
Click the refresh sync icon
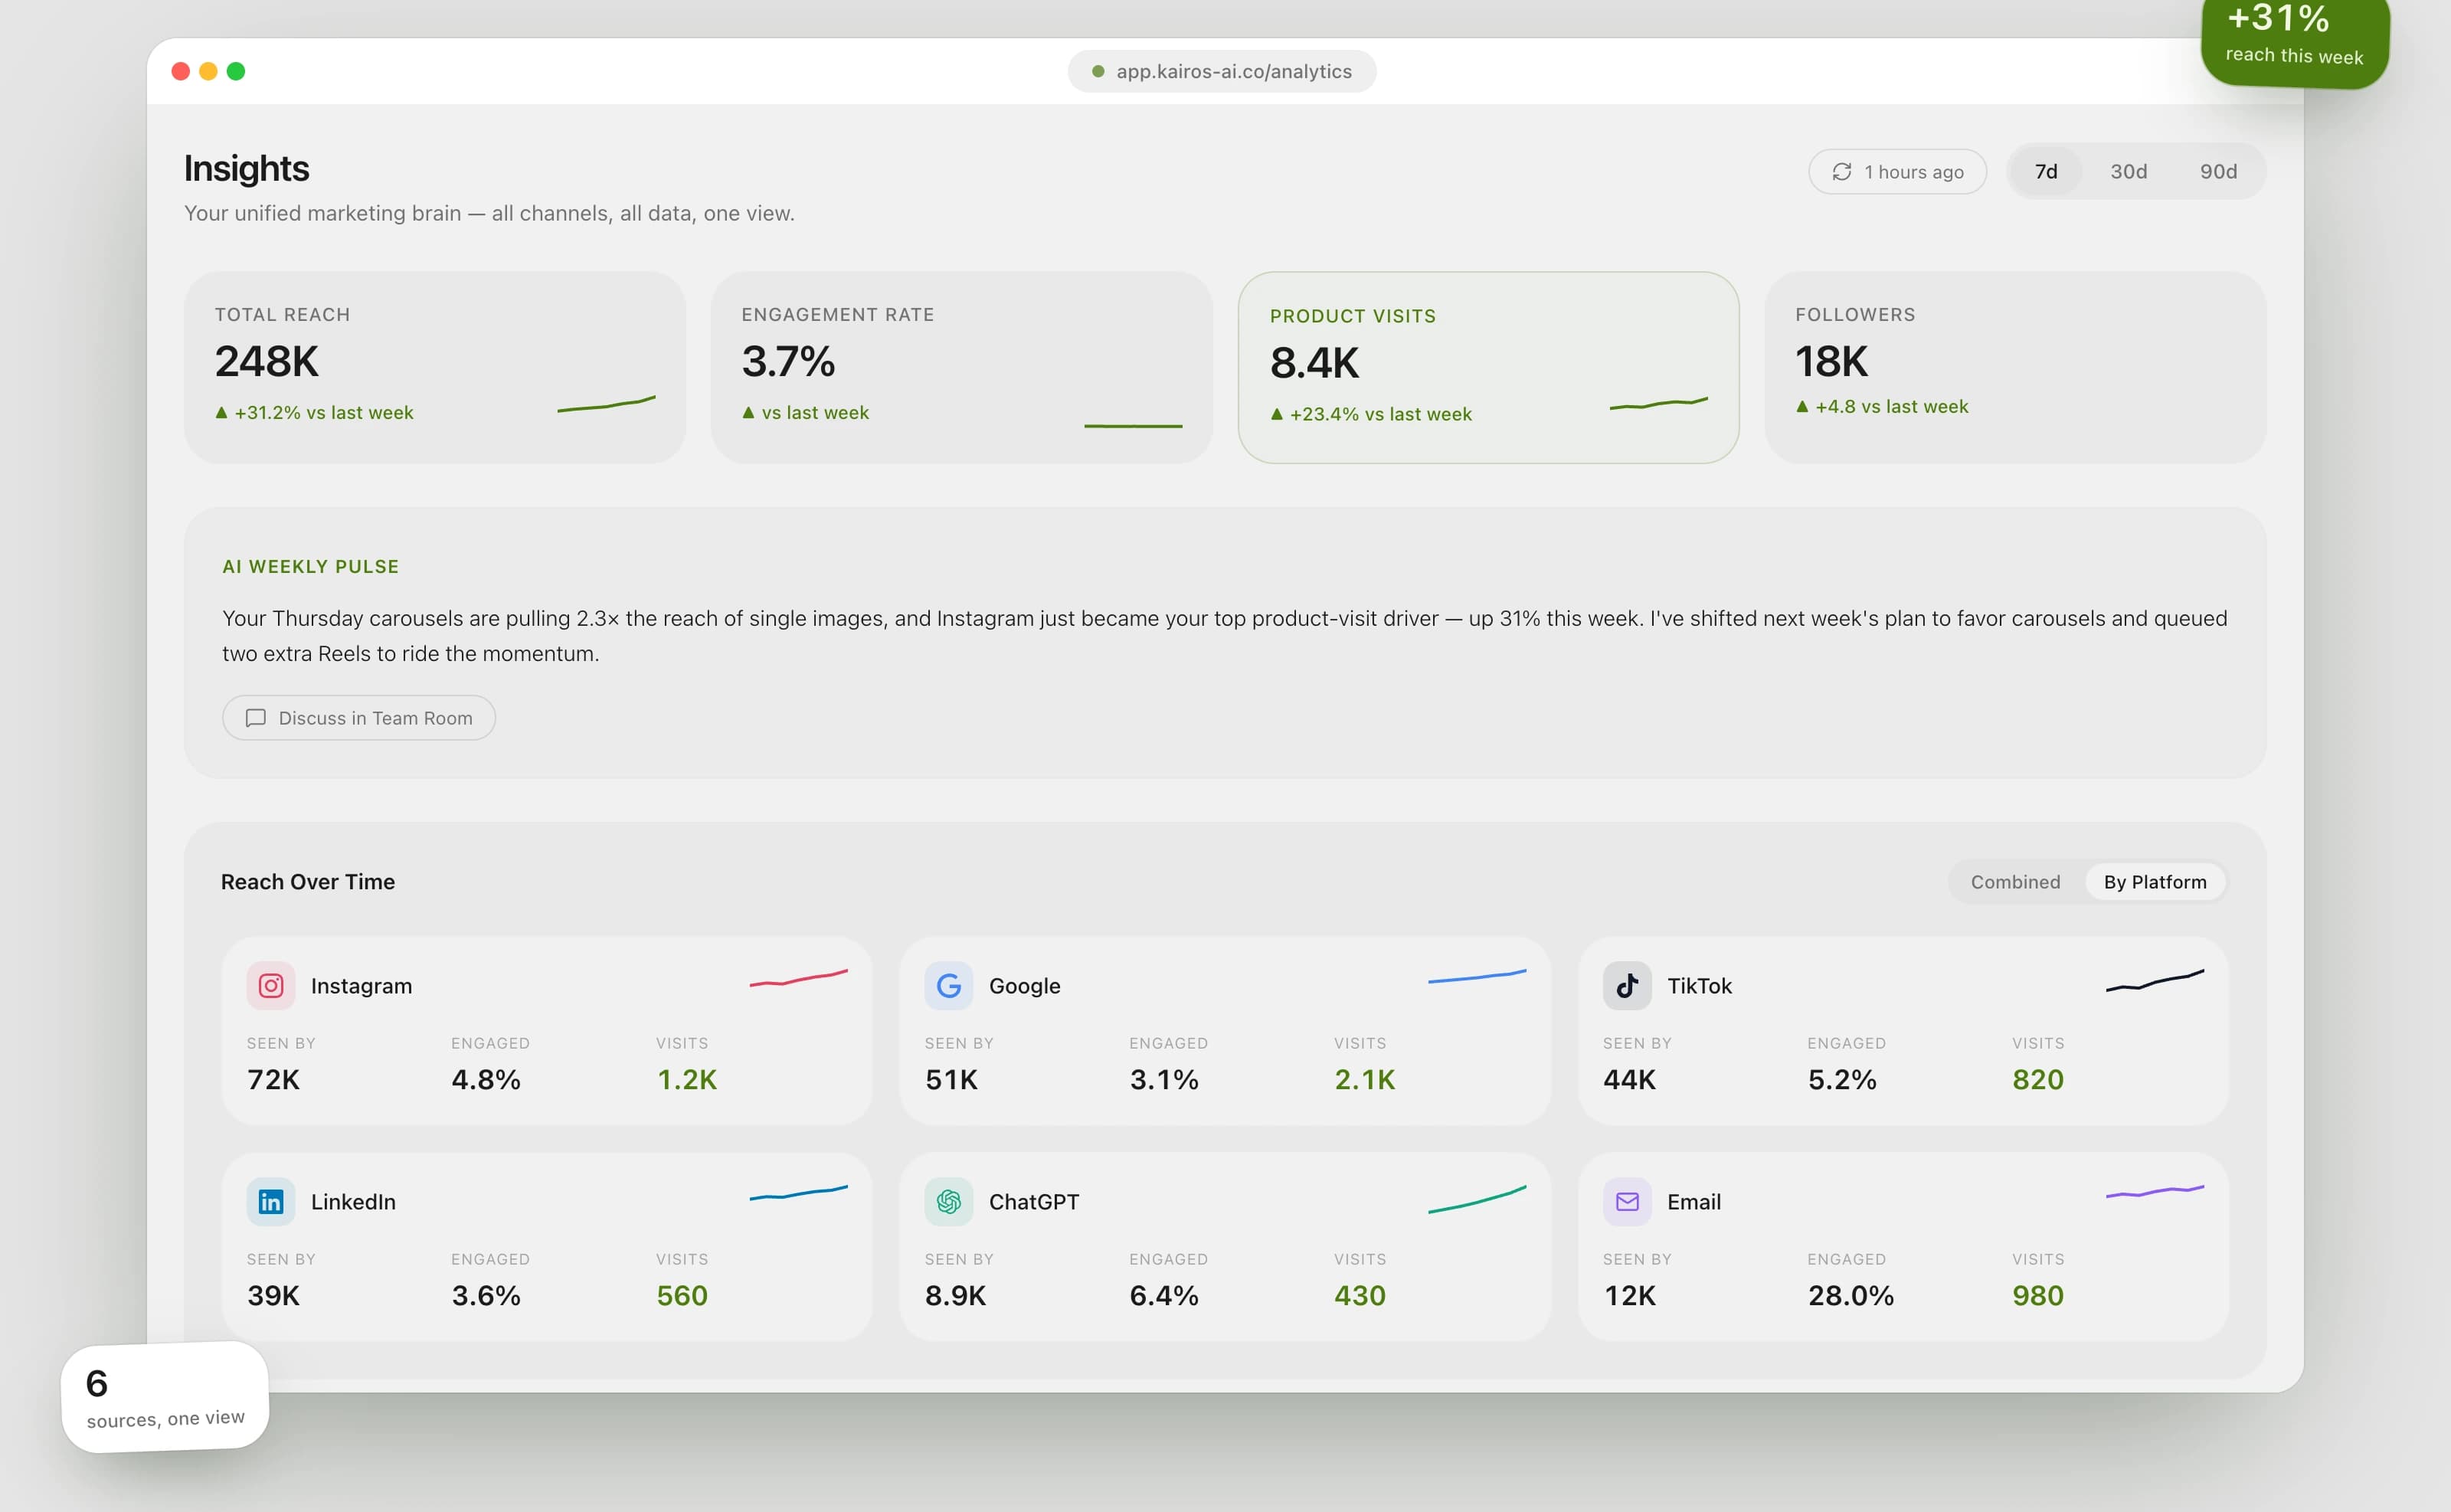pyautogui.click(x=1842, y=172)
